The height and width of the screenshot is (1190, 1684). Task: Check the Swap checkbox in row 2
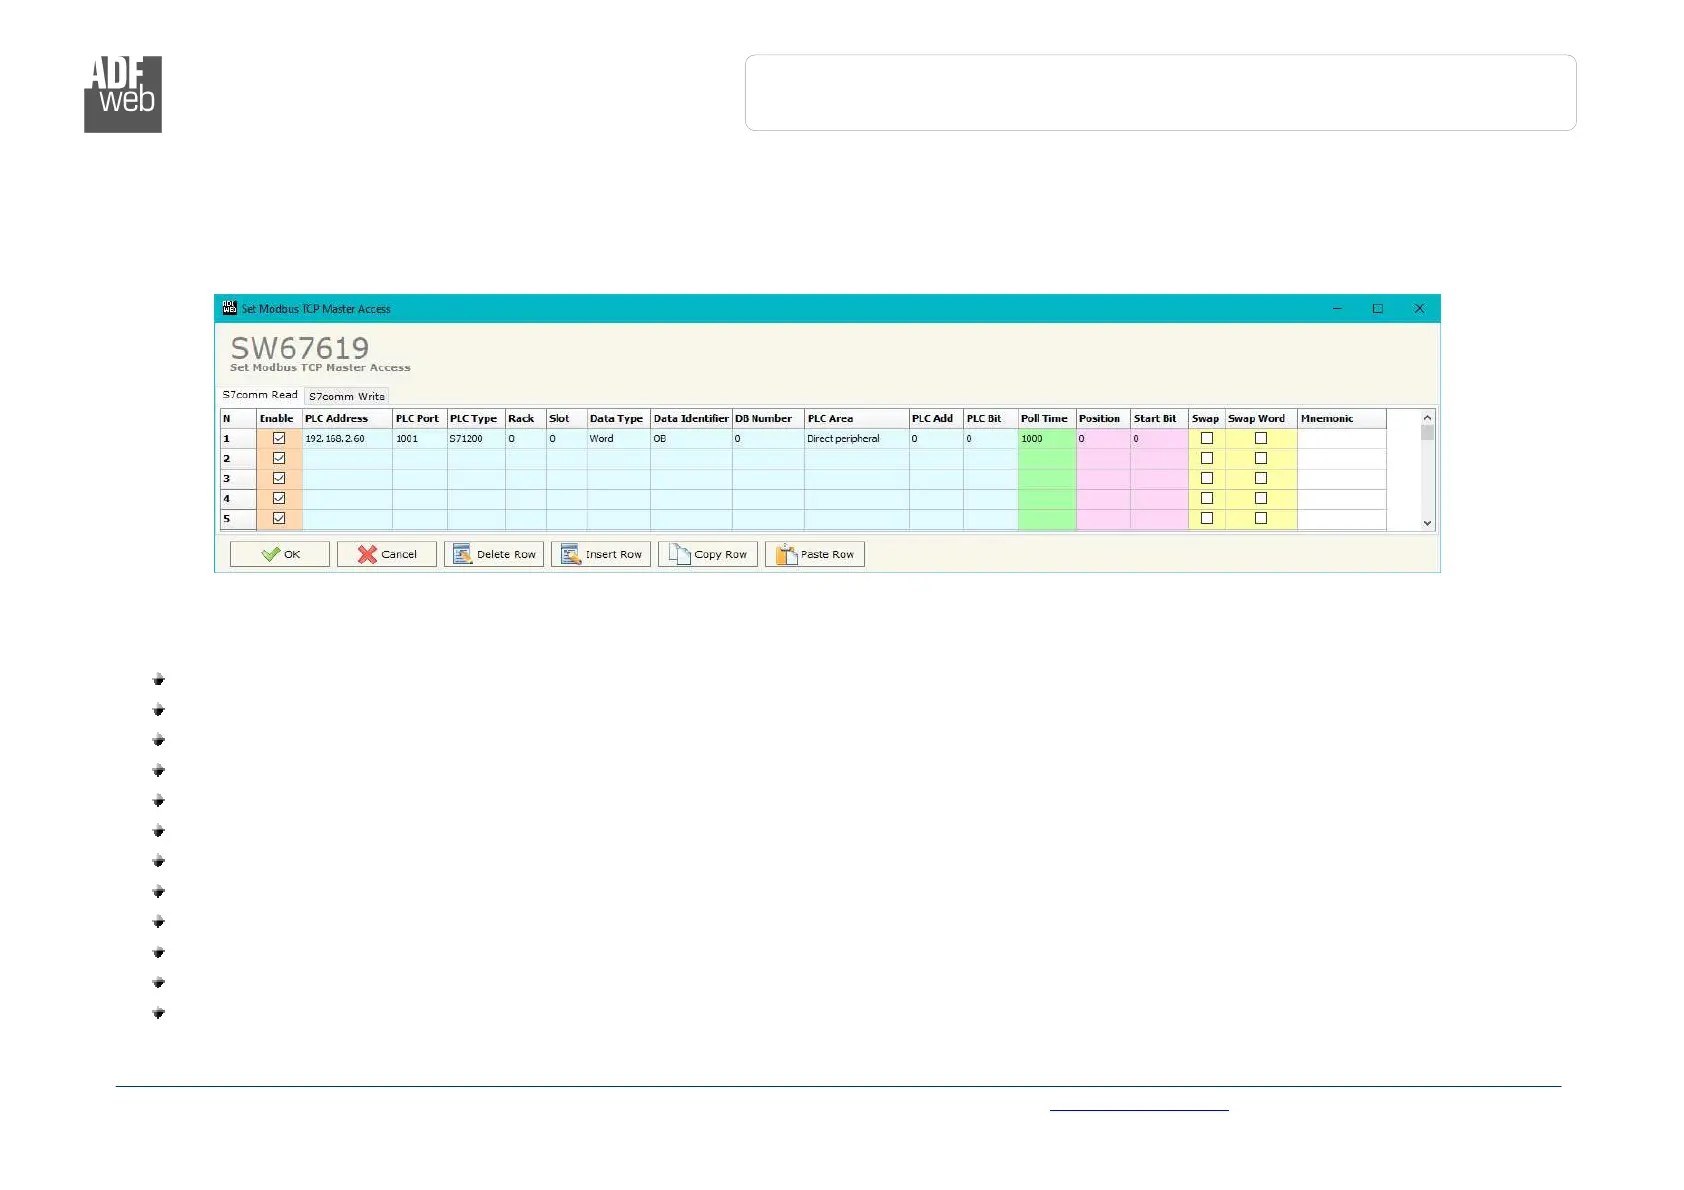pyautogui.click(x=1207, y=458)
